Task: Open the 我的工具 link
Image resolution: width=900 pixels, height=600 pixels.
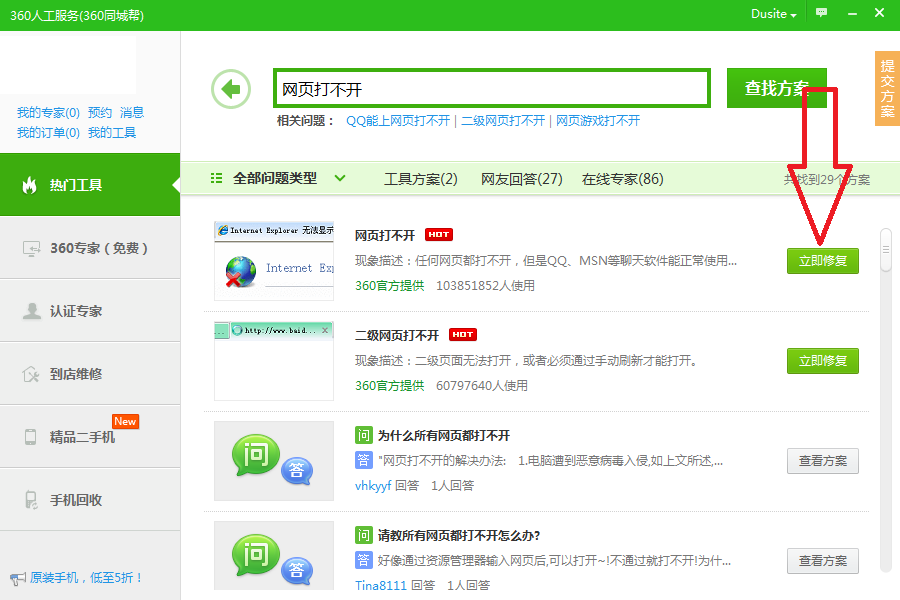Action: pos(112,133)
